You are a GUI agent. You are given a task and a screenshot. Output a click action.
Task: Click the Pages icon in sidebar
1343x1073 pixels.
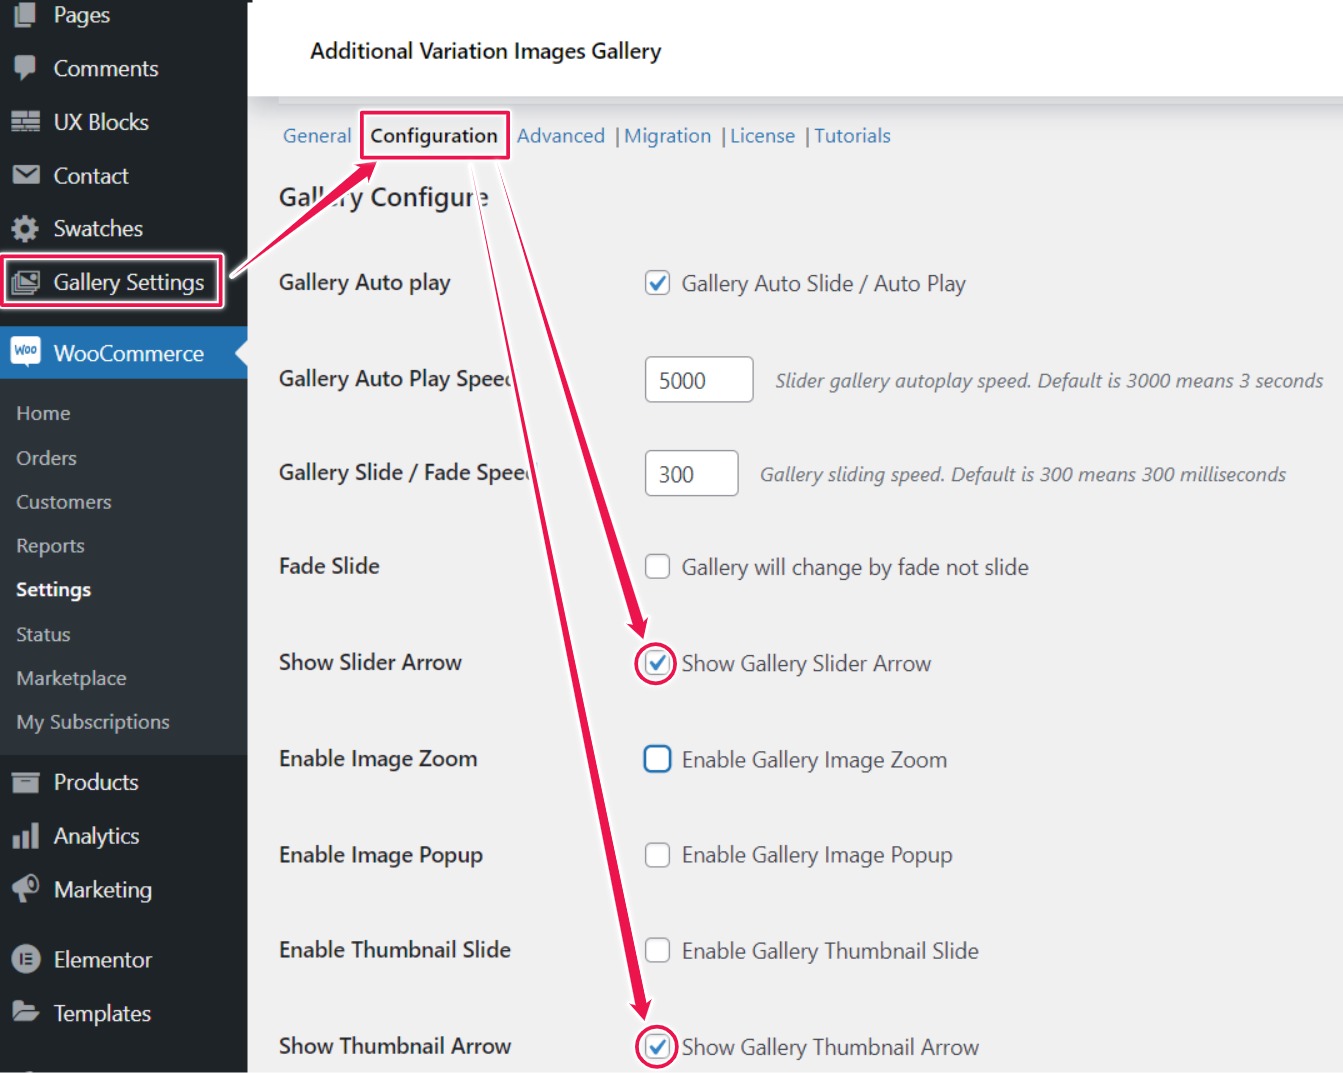pos(25,14)
